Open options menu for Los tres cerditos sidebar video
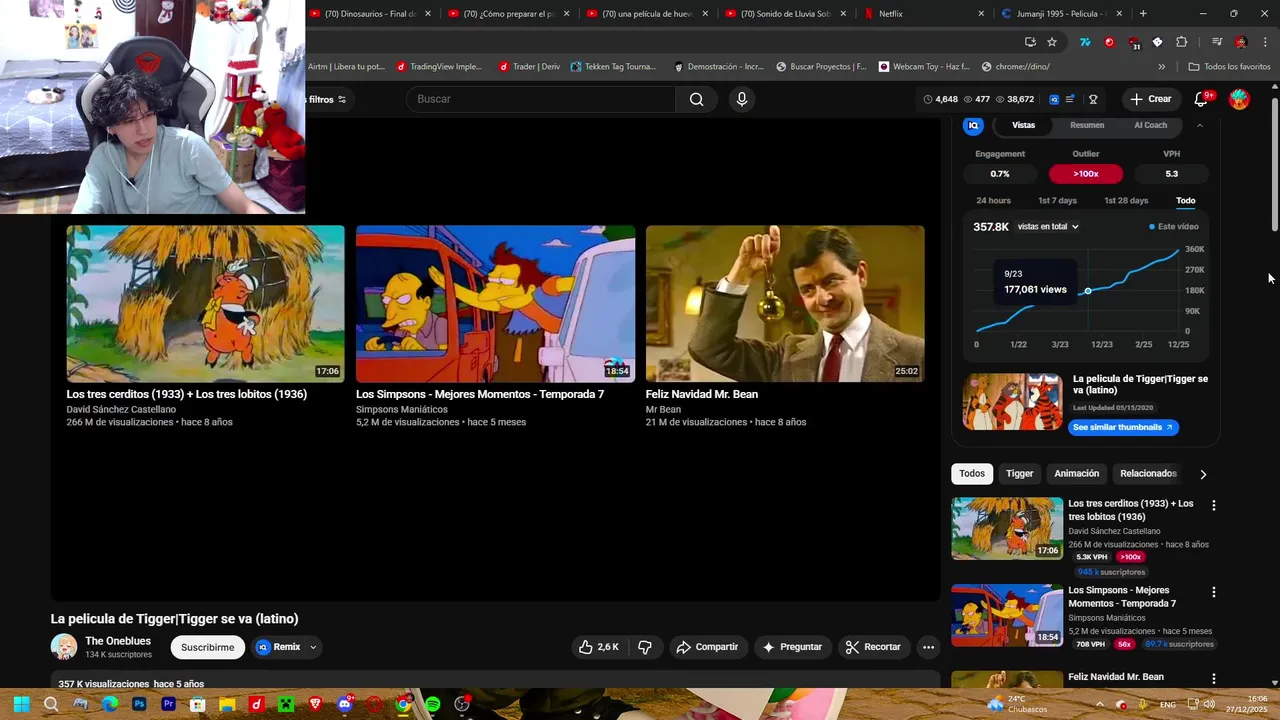 [x=1214, y=506]
